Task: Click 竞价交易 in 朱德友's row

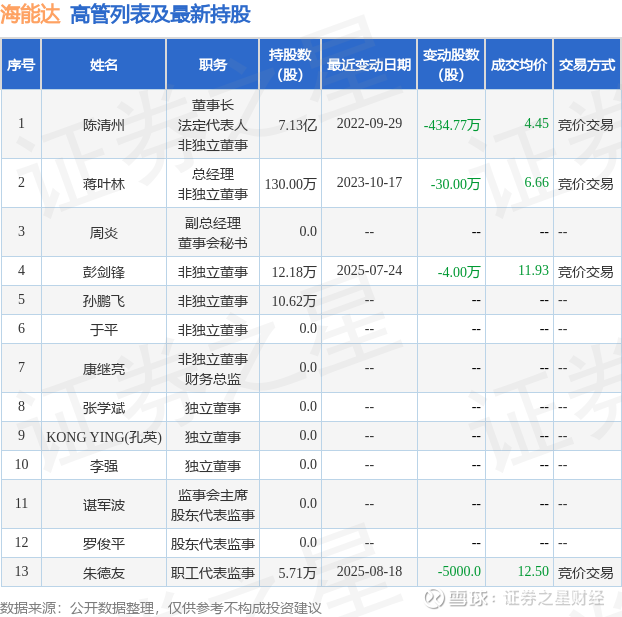Action: (x=586, y=573)
